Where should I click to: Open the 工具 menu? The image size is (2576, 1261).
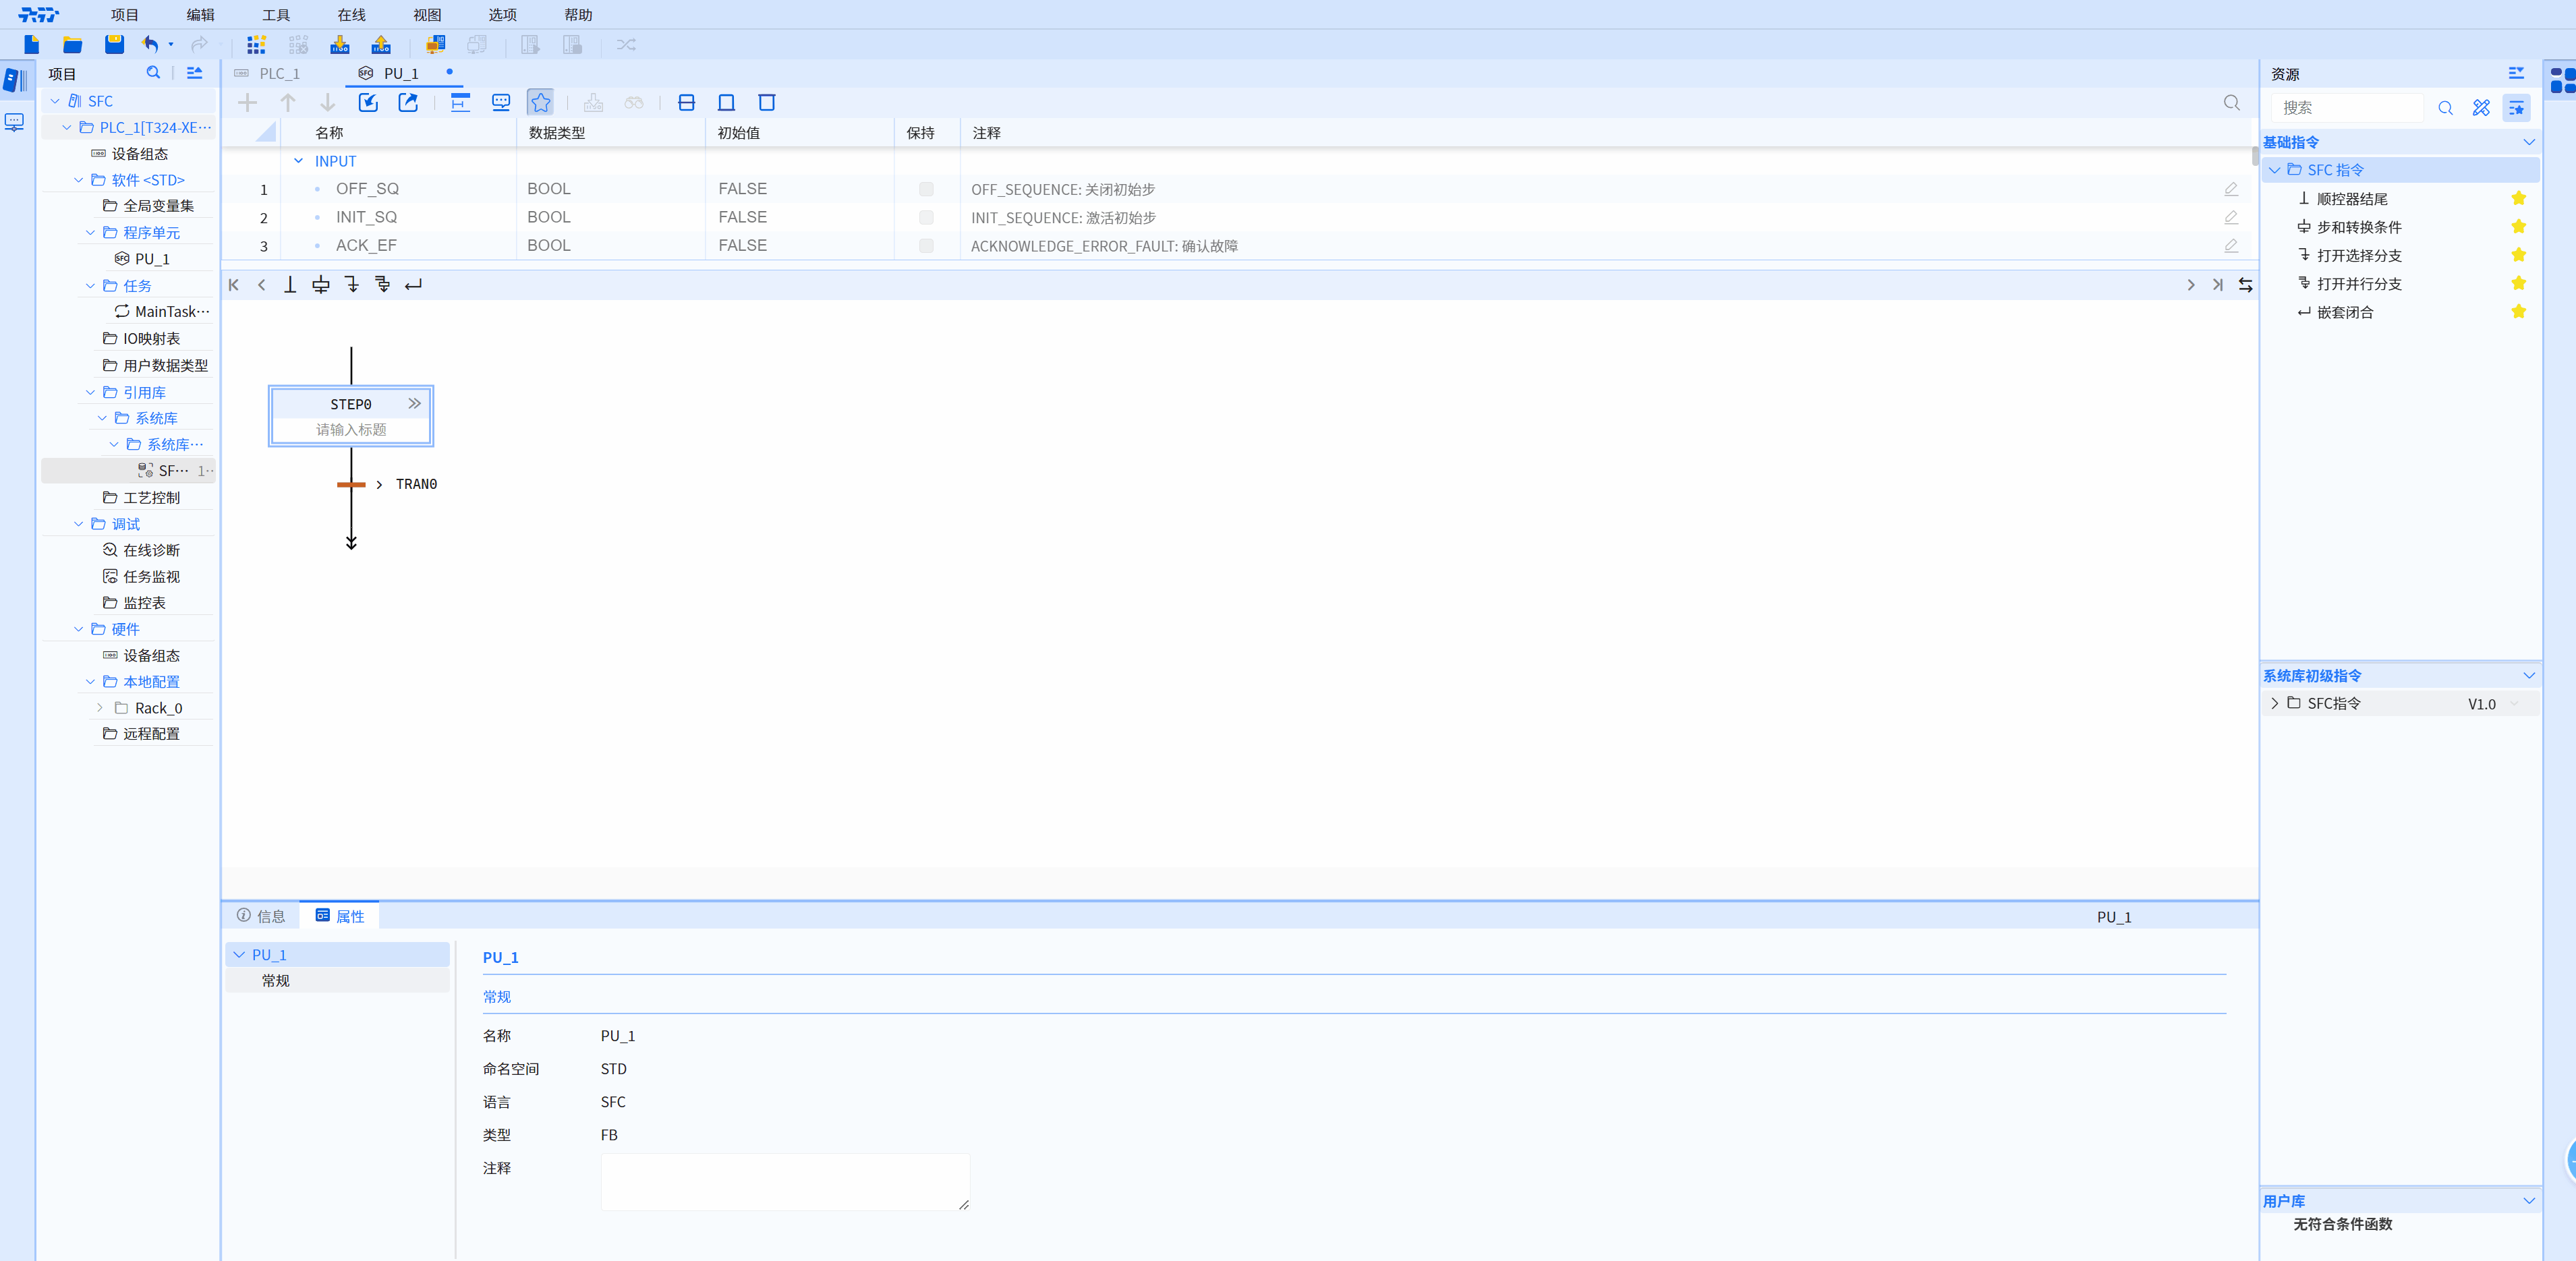[x=276, y=15]
